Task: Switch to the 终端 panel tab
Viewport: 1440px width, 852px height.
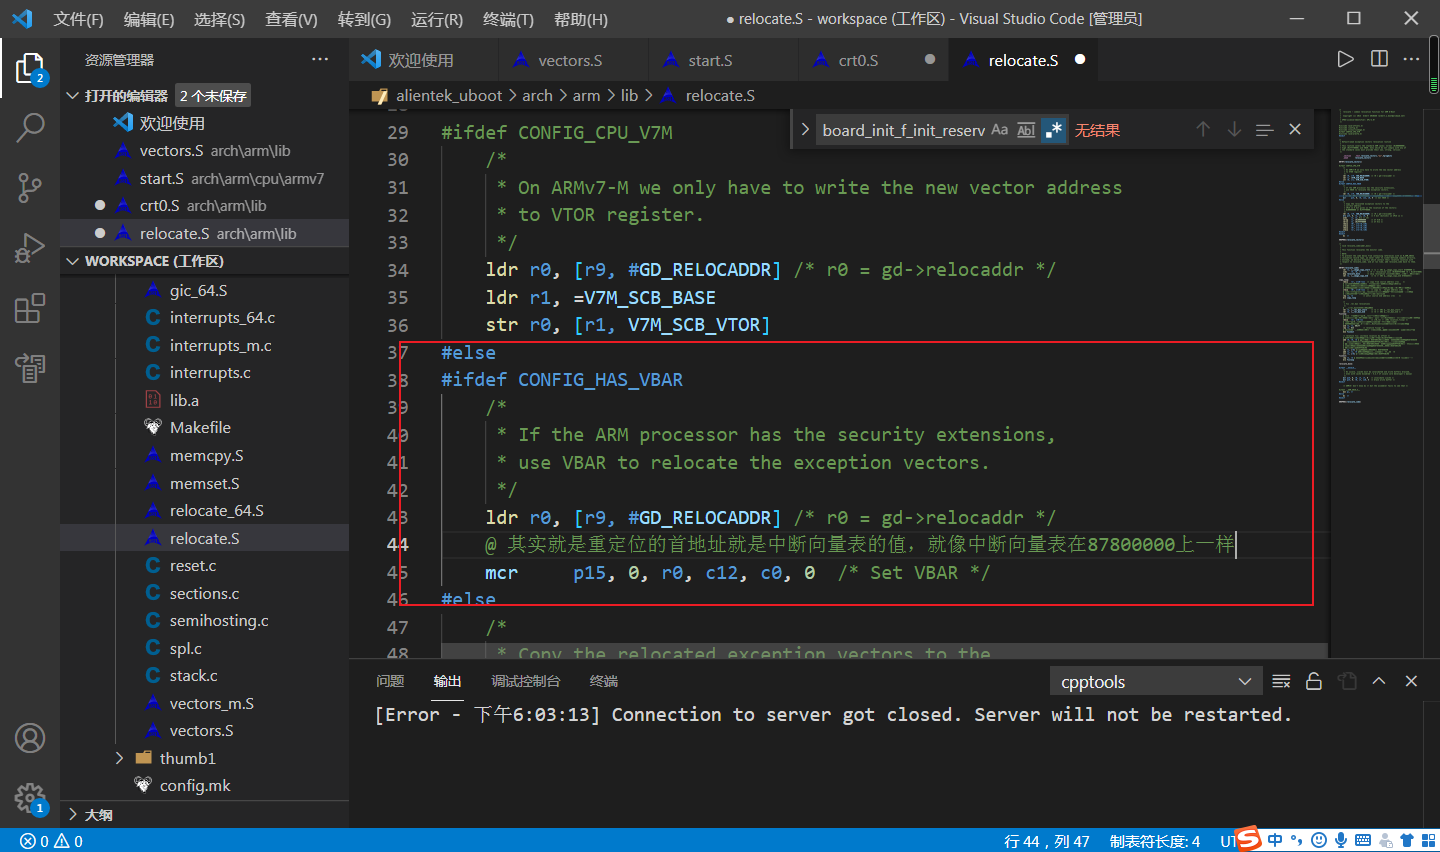Action: pyautogui.click(x=604, y=681)
